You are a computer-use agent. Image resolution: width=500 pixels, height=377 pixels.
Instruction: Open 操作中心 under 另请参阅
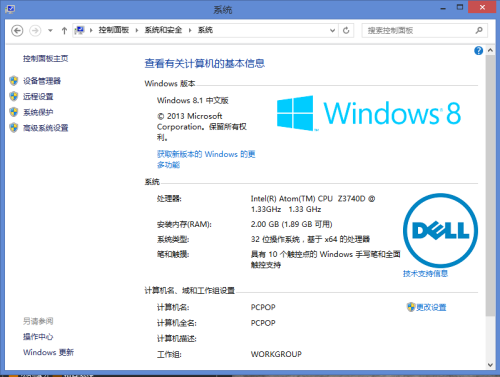[x=38, y=337]
